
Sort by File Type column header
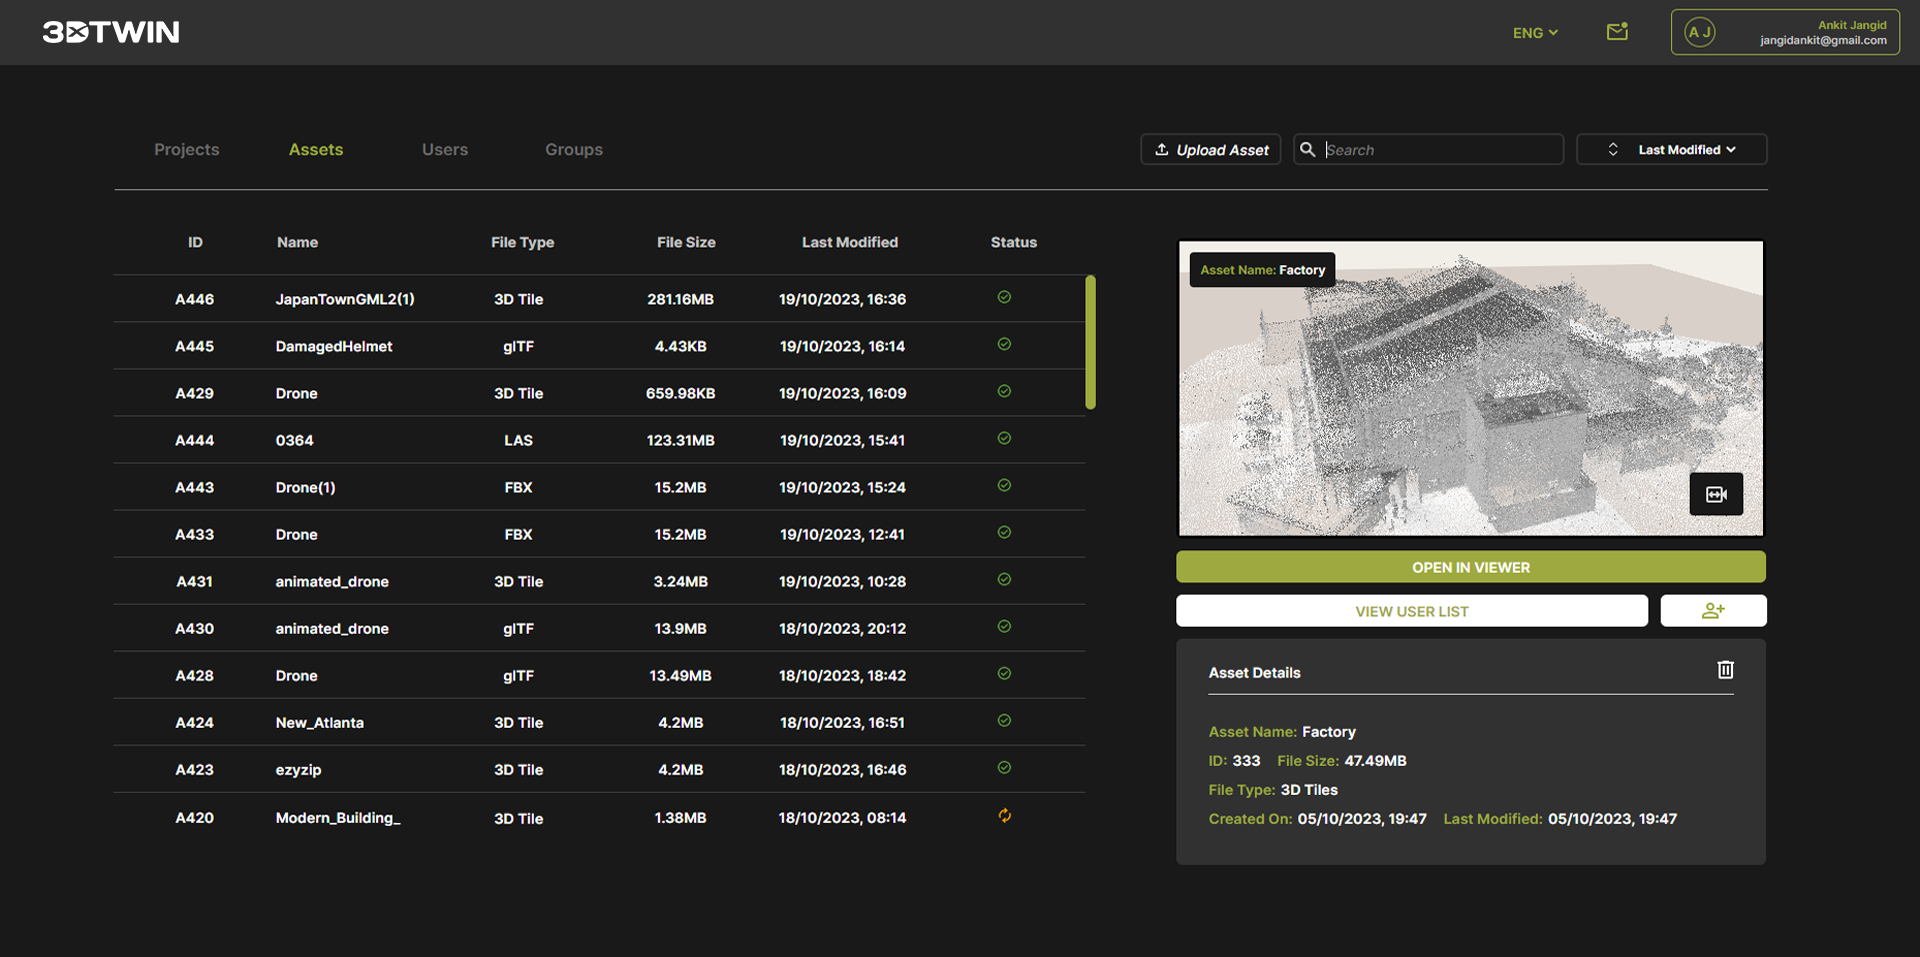tap(522, 242)
